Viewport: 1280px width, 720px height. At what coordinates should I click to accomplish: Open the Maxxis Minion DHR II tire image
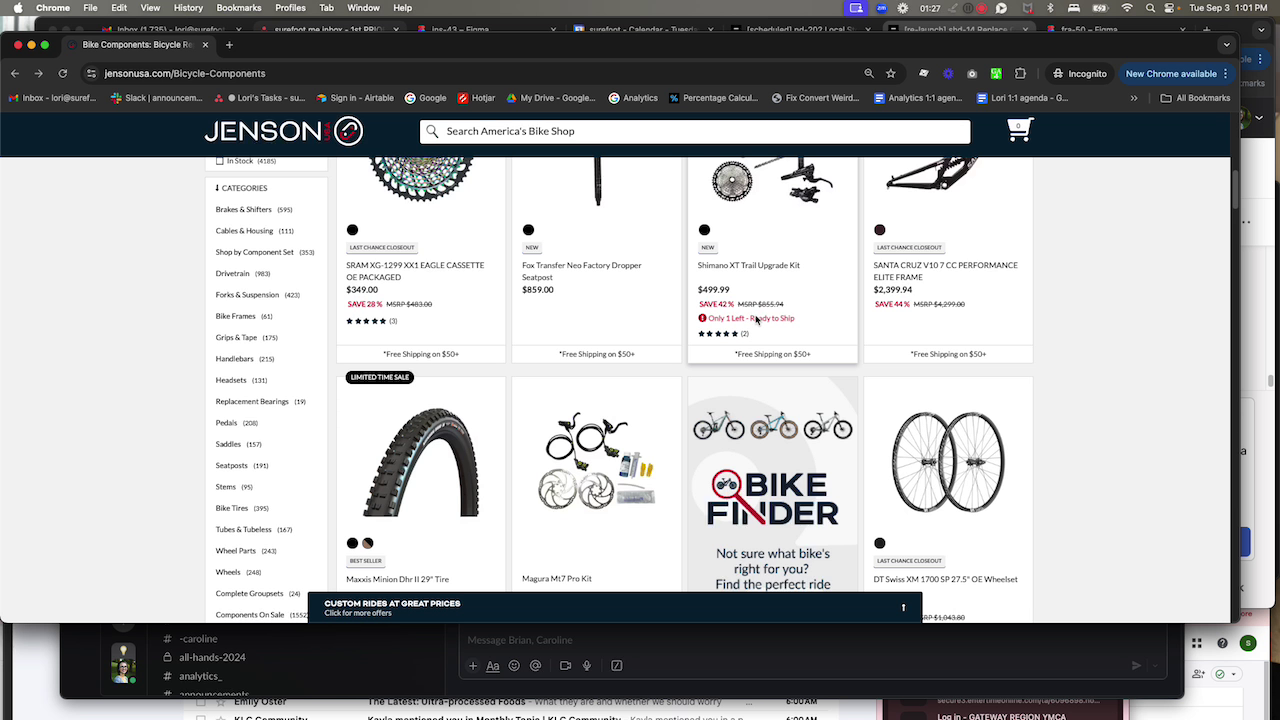(421, 462)
